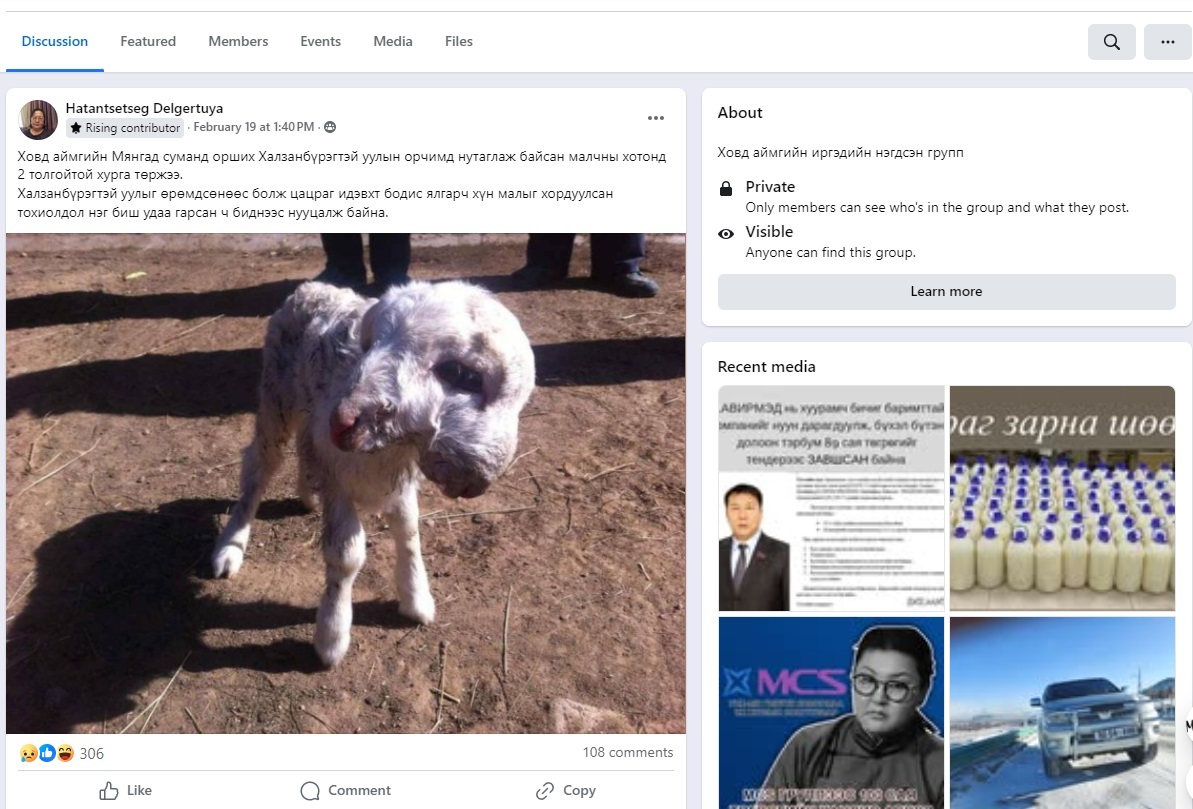
Task: Click the thumbs-up Like icon
Action: coord(109,791)
